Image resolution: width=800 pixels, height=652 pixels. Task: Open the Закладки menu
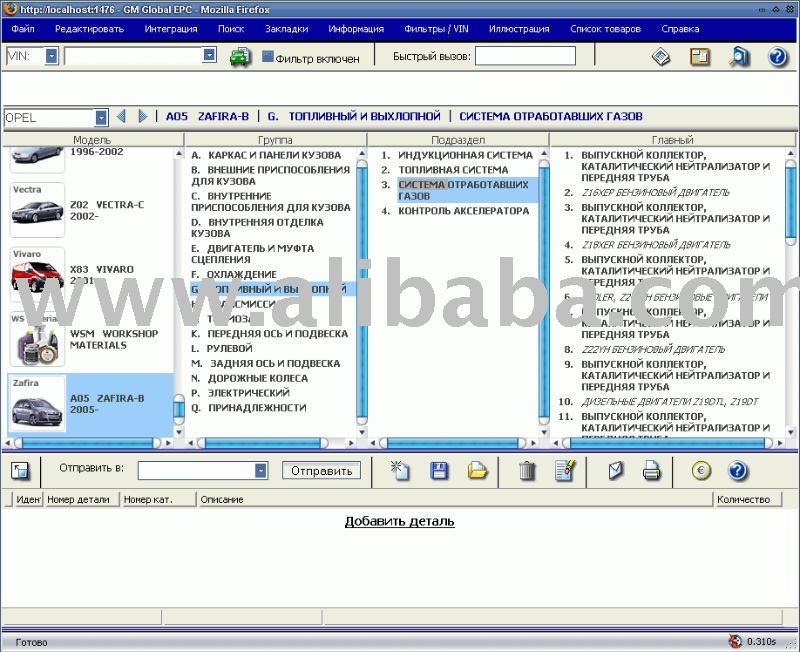[x=286, y=29]
